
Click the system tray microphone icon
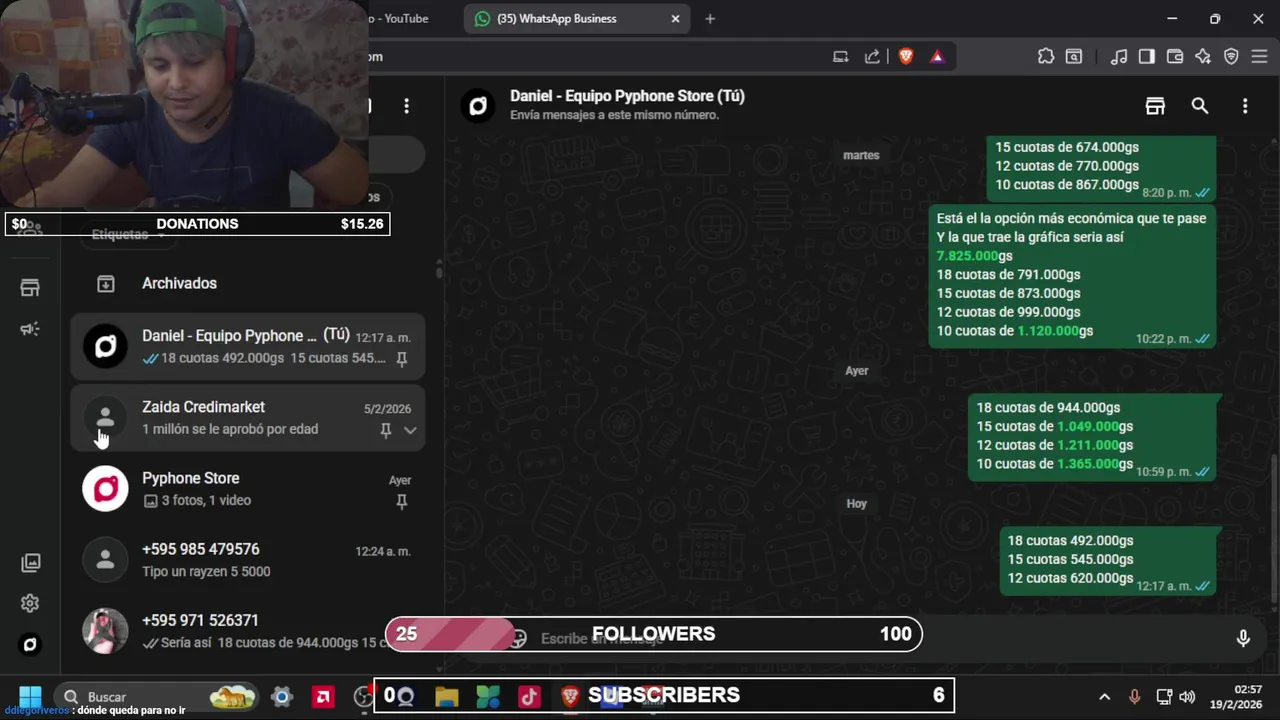pyautogui.click(x=1134, y=697)
